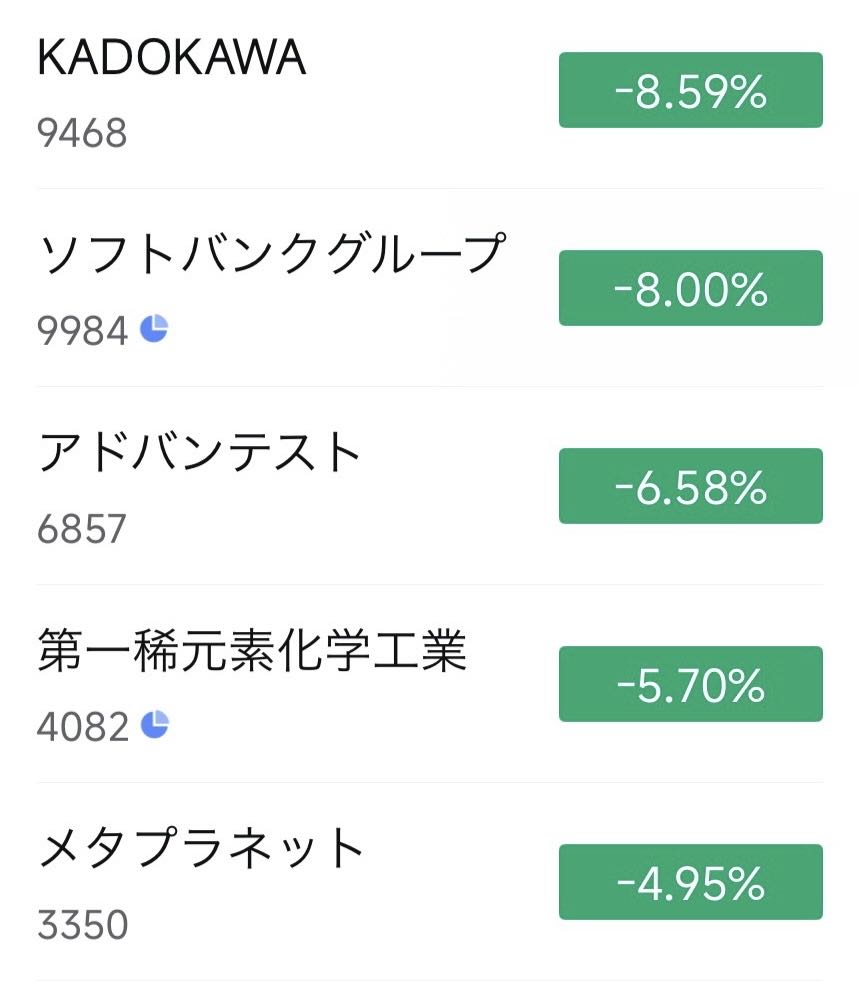Select stock code 4082
Image resolution: width=859 pixels, height=981 pixels.
pos(82,725)
